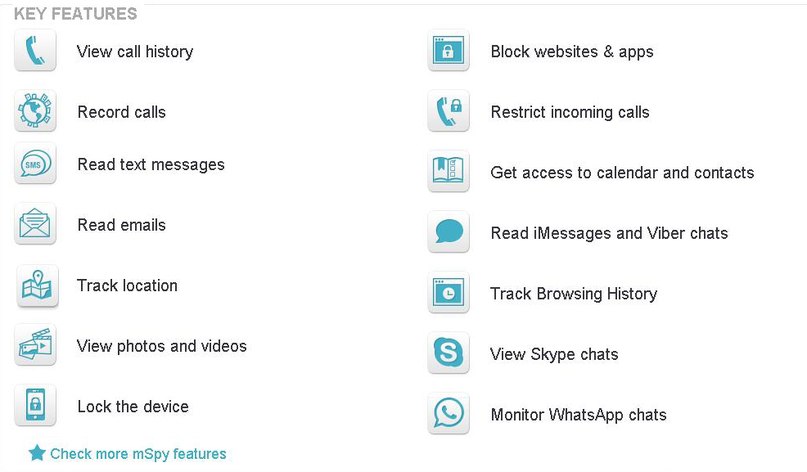
Task: Click the KEY FEATURES heading
Action: [x=76, y=14]
